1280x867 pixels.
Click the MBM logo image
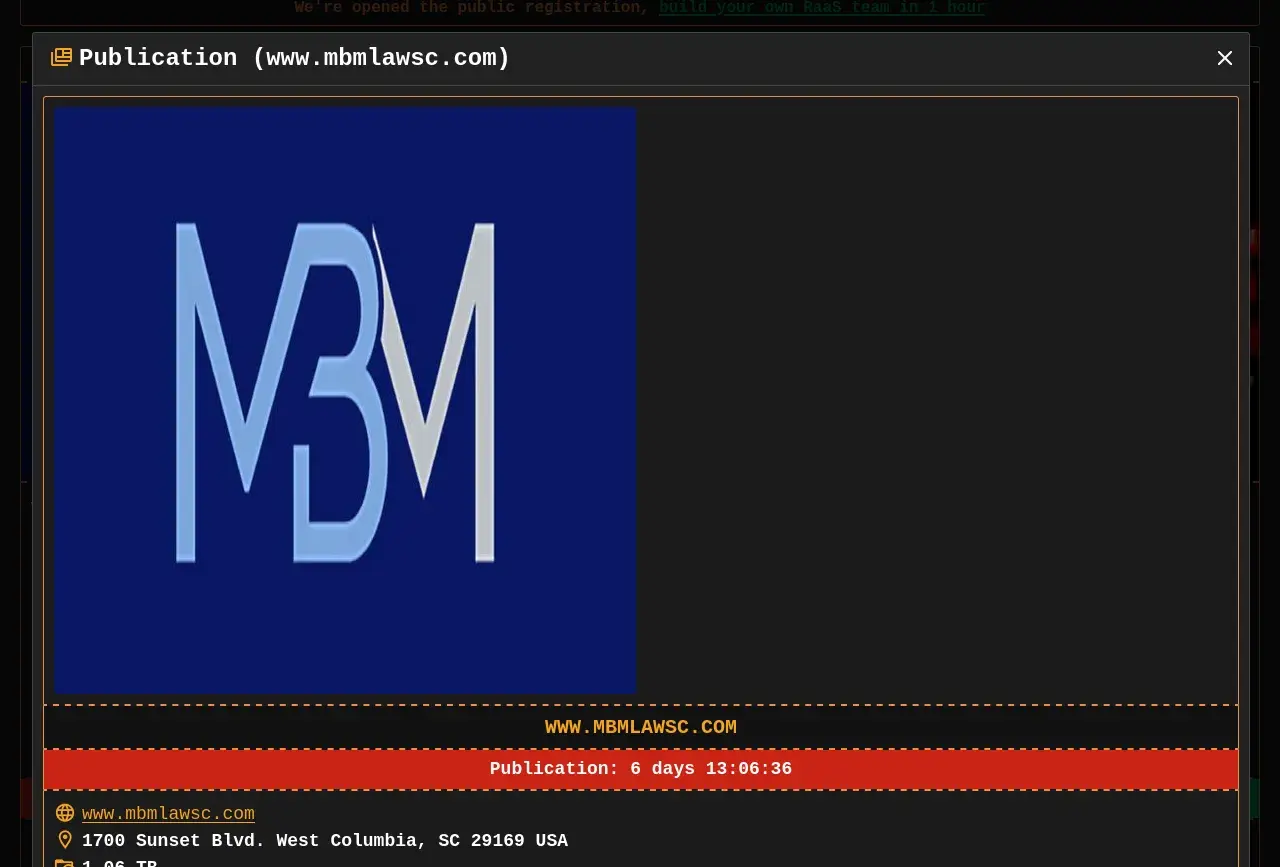345,400
